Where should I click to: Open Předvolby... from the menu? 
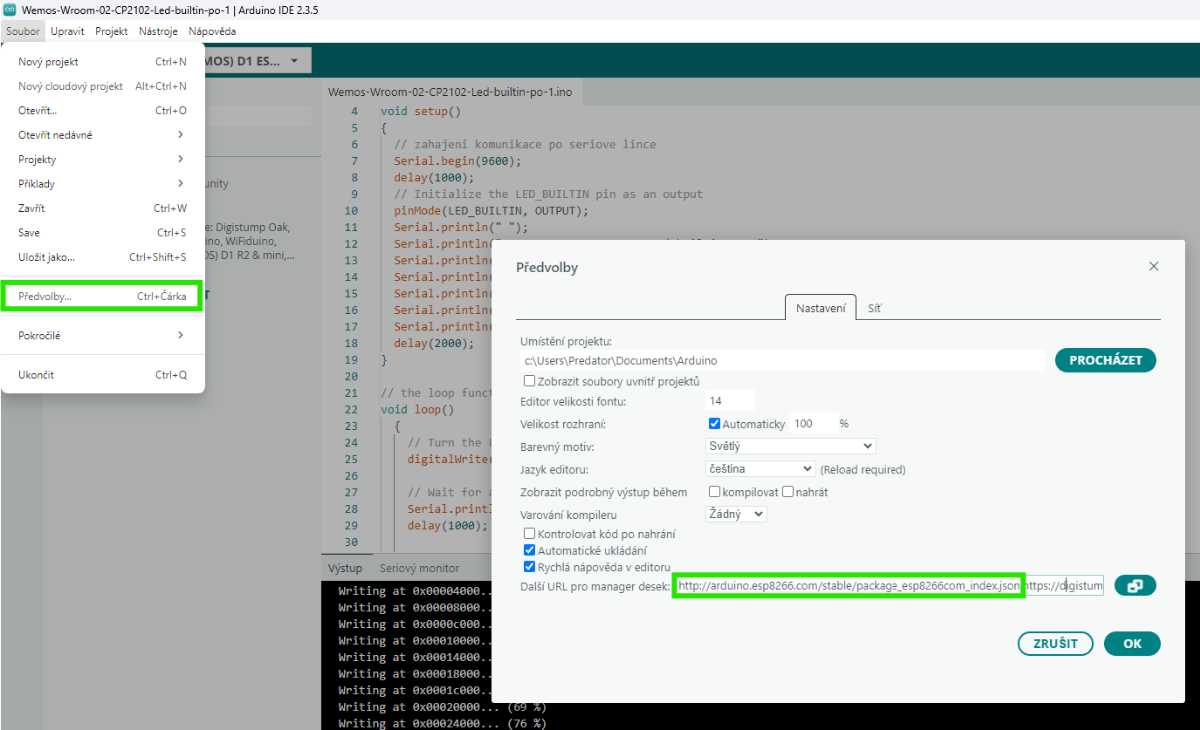point(103,296)
